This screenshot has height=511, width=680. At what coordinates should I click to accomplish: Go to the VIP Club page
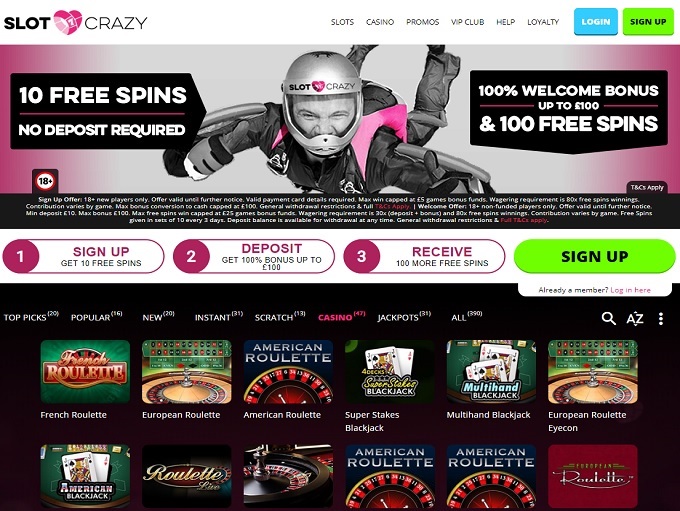468,22
